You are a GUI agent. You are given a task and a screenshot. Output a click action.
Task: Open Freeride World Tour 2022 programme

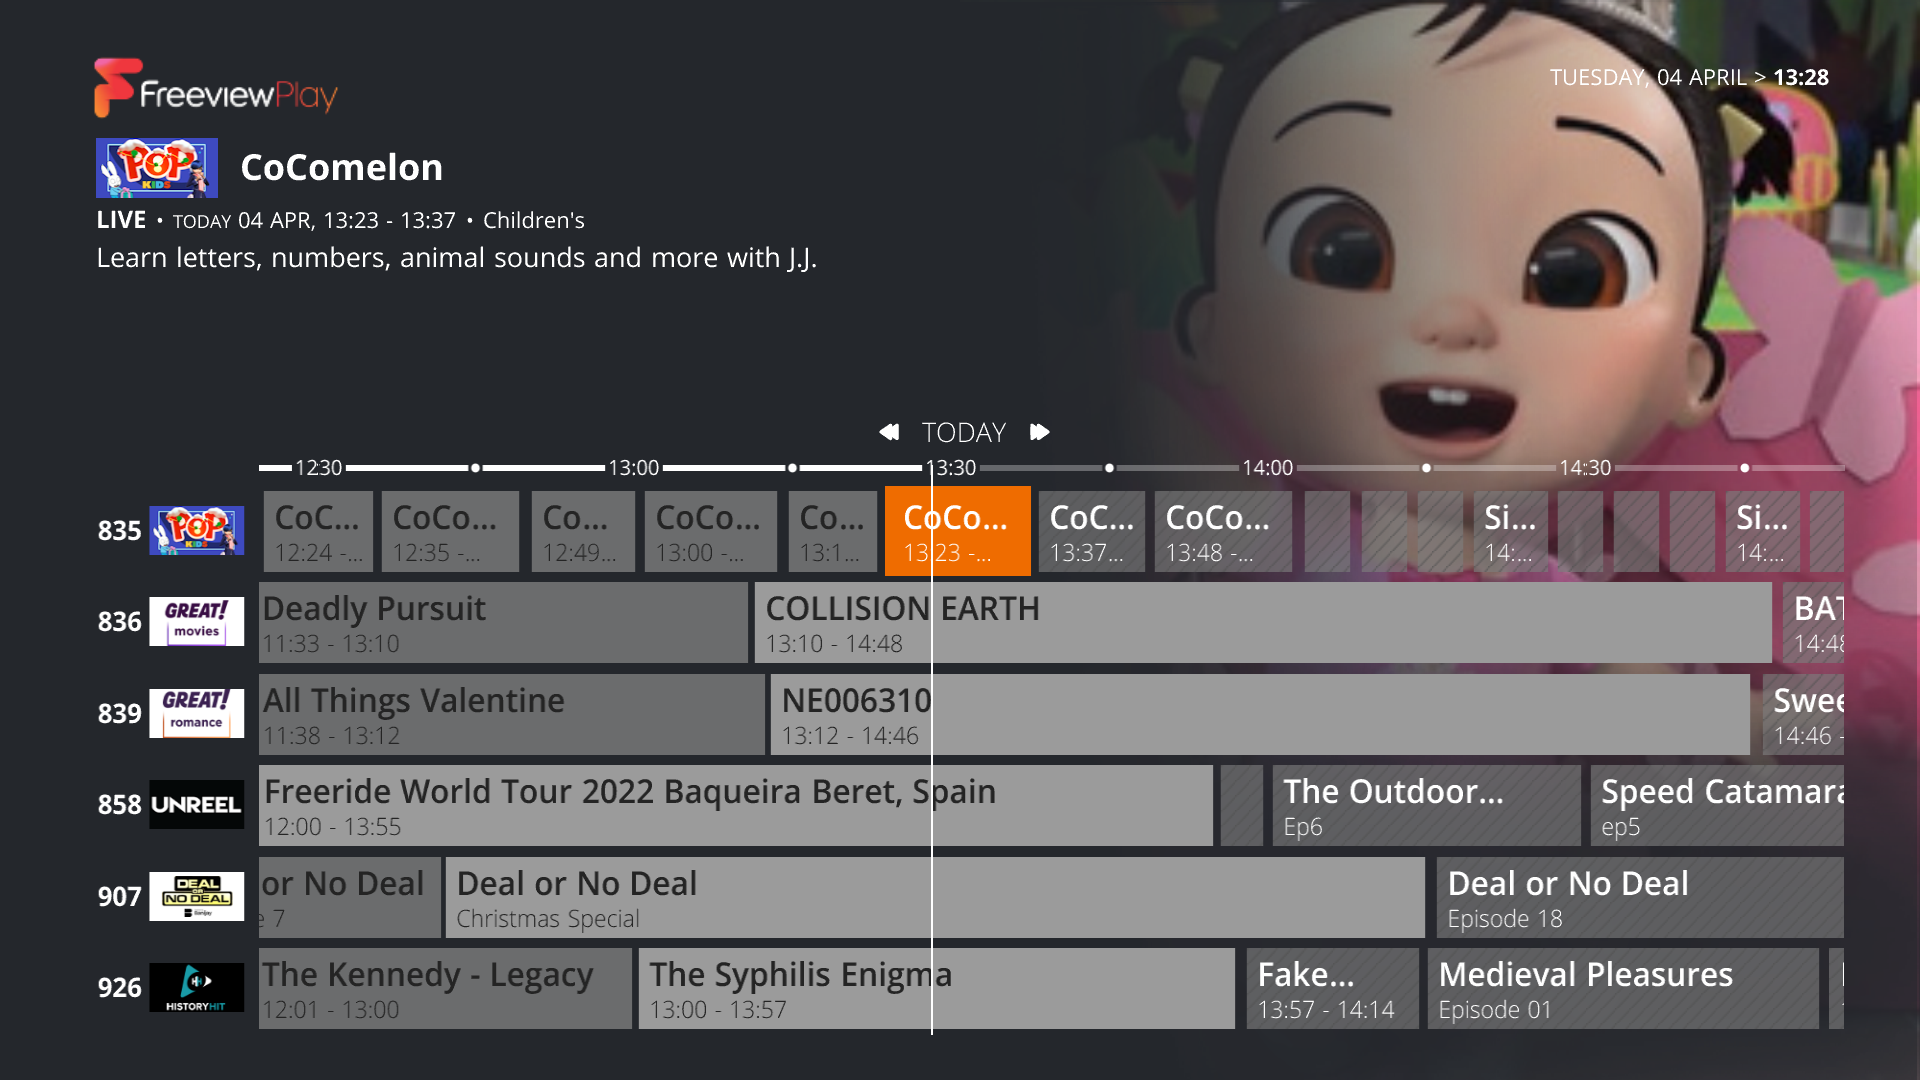[736, 805]
